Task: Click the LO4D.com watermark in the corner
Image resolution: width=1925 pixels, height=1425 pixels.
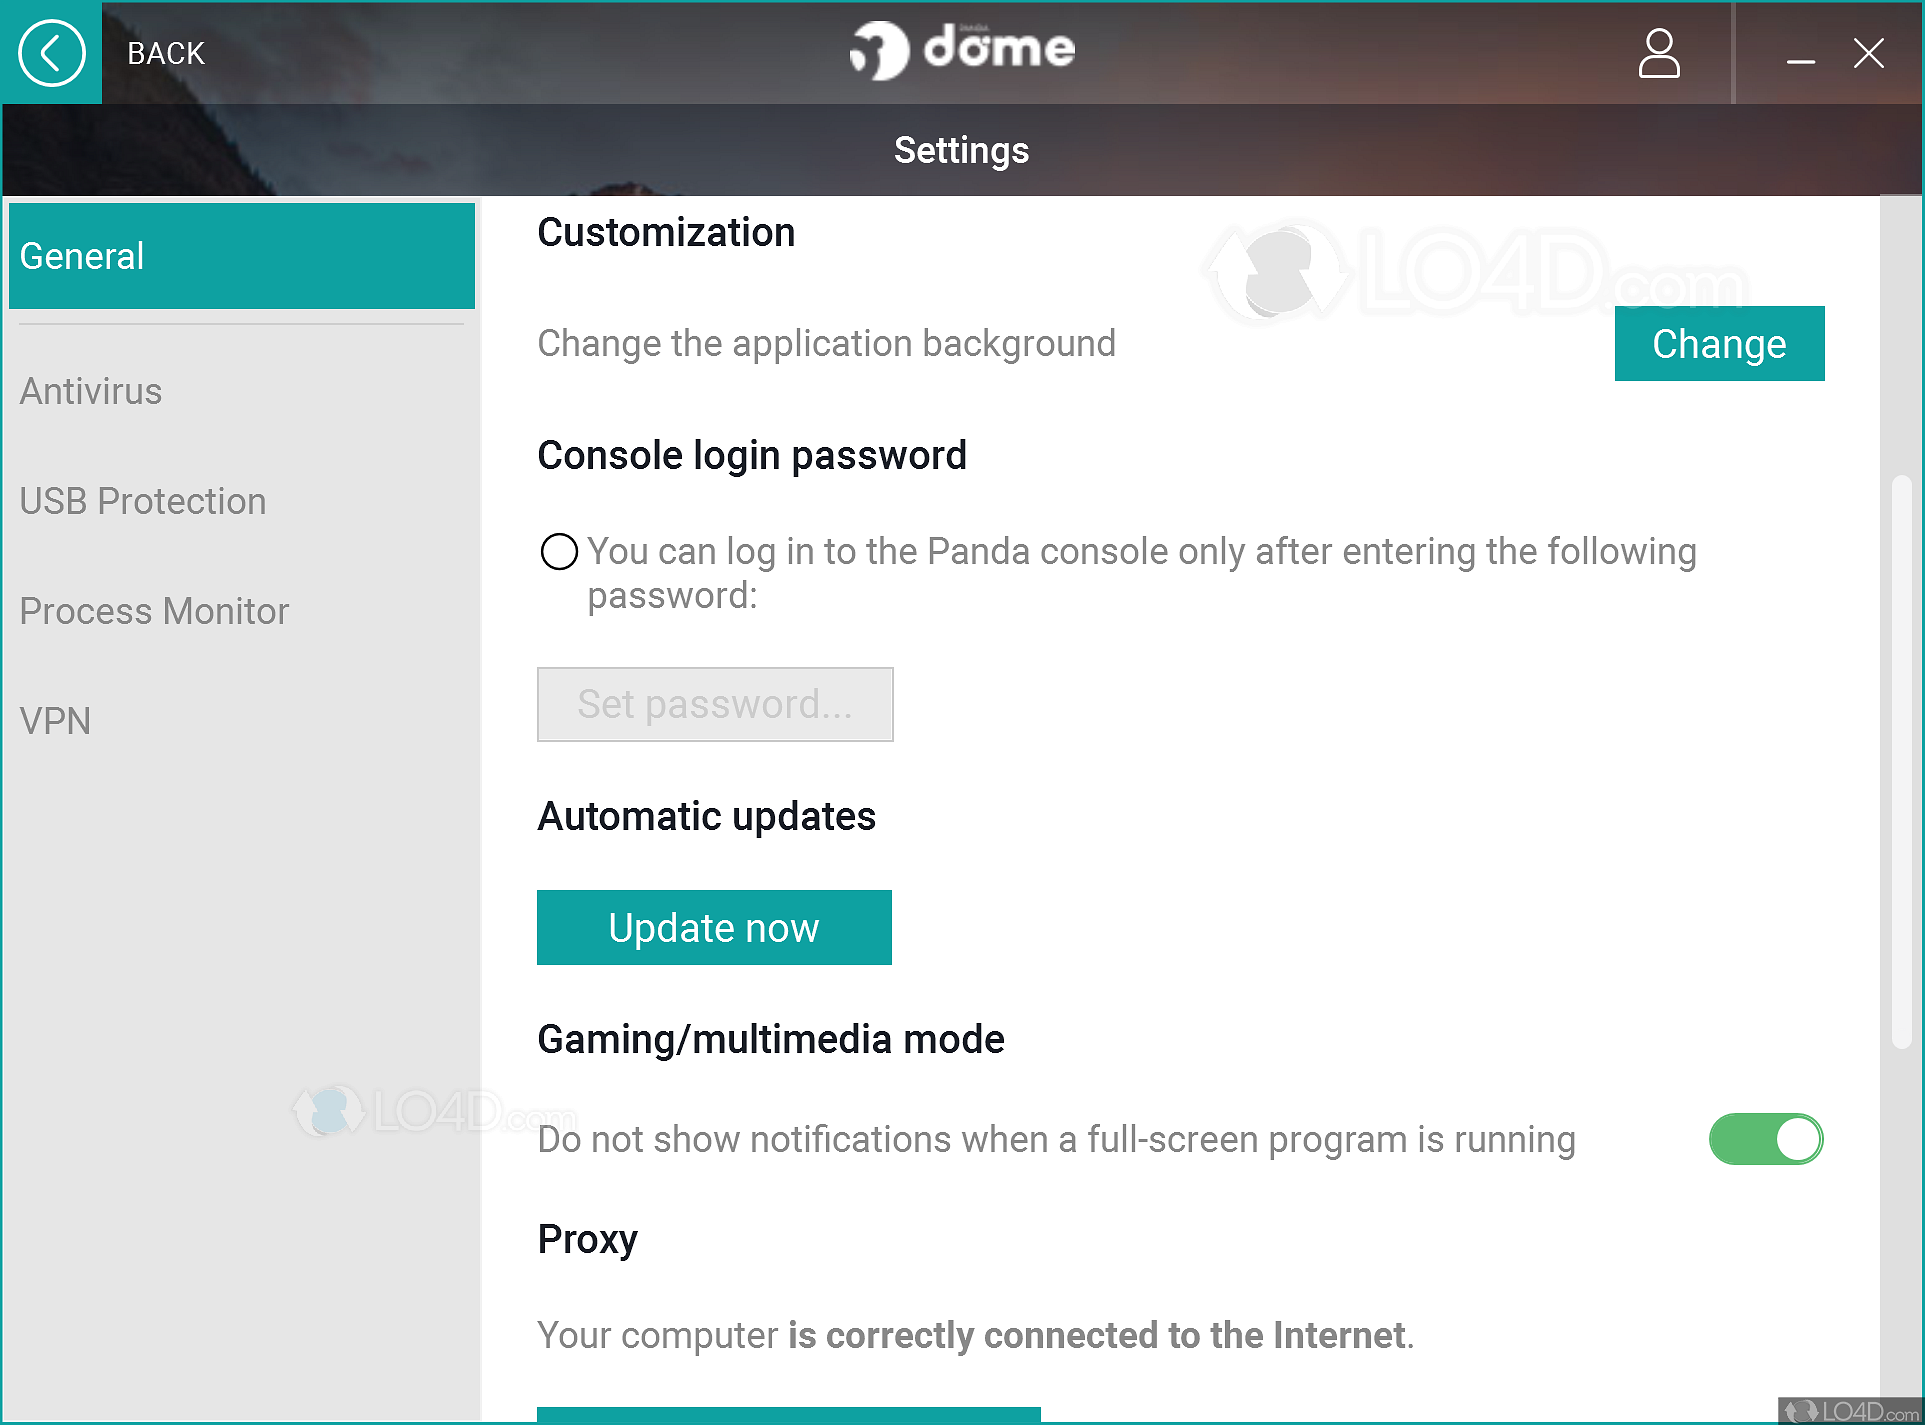Action: (1851, 1411)
